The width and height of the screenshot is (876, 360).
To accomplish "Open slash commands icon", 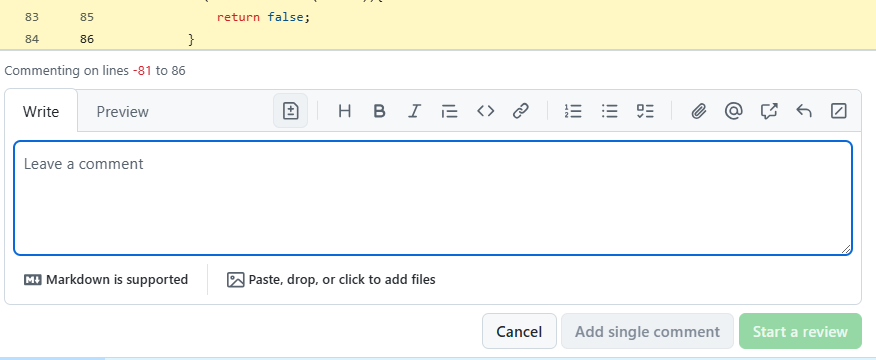I will [x=839, y=111].
